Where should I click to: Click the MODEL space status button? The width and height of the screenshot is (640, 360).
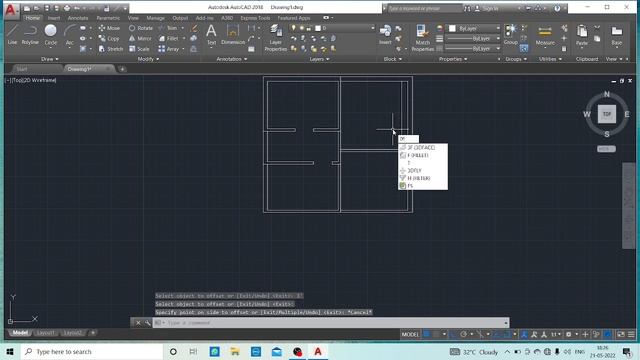(410, 334)
